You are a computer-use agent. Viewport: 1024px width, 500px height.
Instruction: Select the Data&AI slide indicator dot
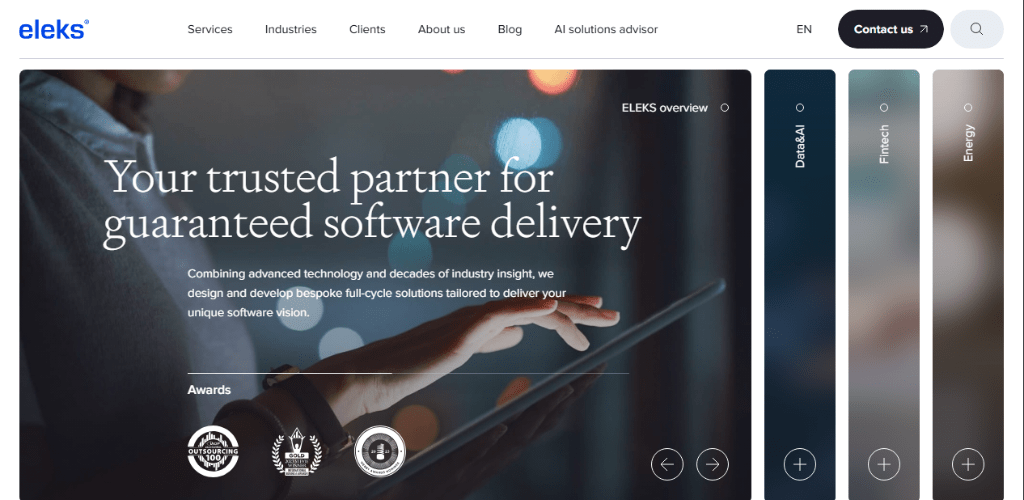coord(800,108)
